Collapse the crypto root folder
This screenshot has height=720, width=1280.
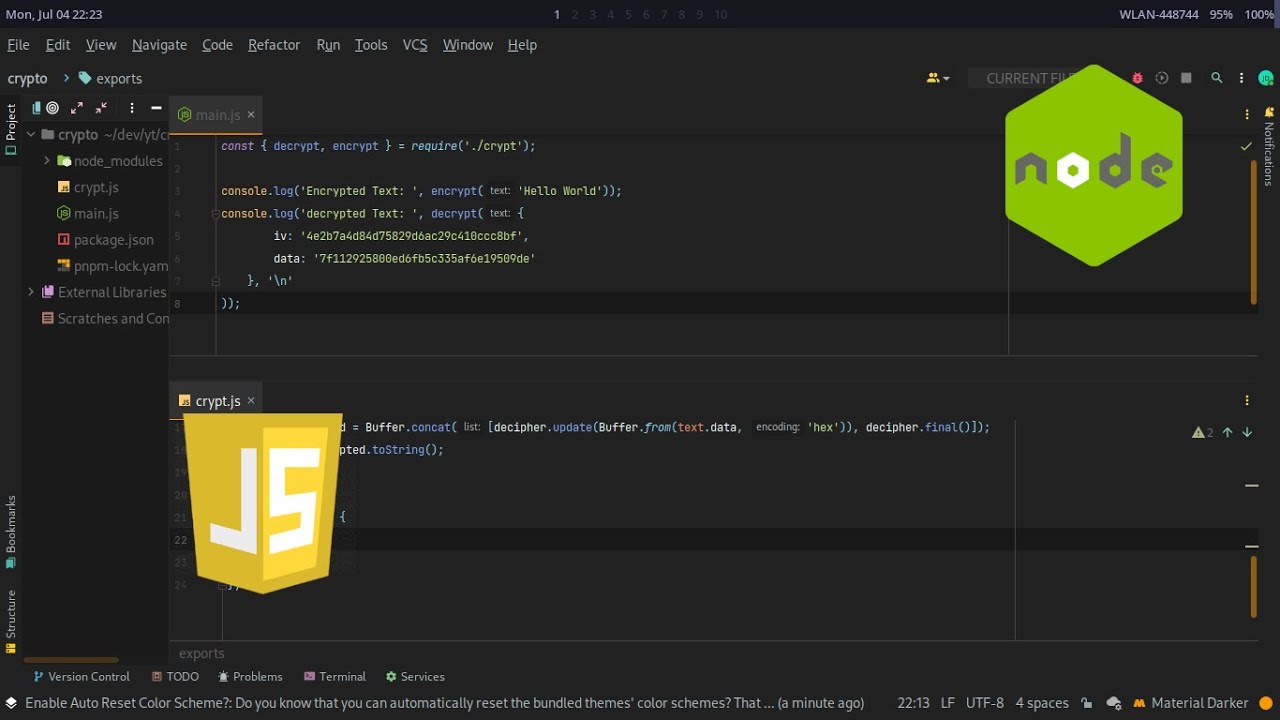[x=31, y=134]
